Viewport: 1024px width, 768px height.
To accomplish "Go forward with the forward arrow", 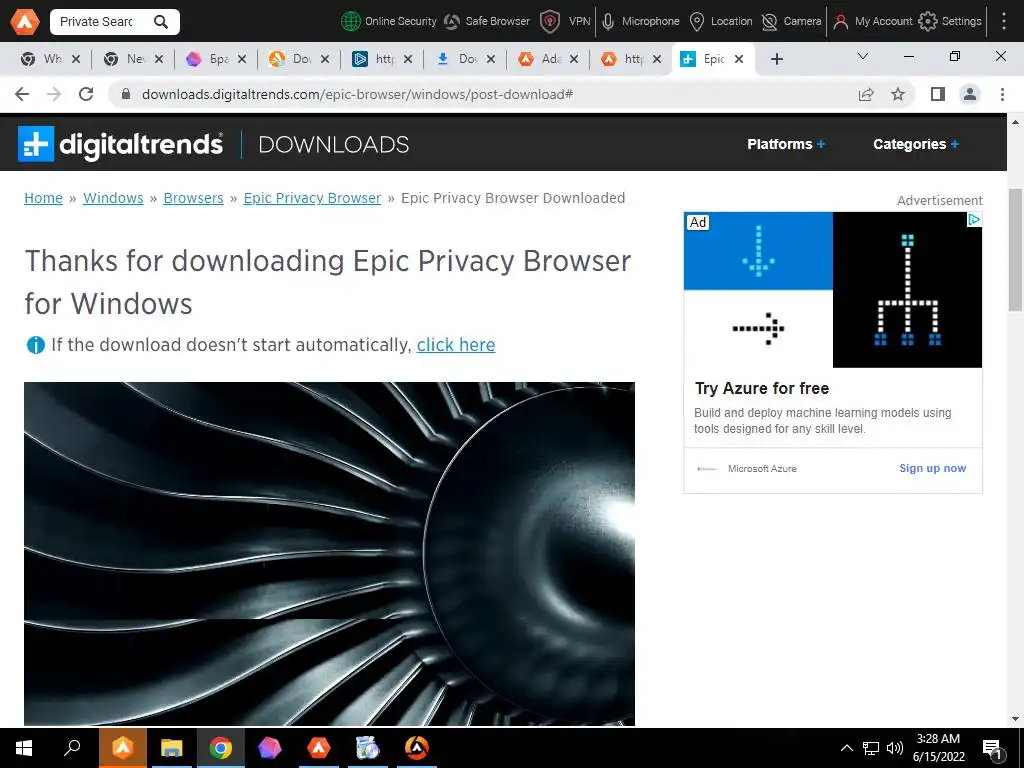I will click(54, 95).
